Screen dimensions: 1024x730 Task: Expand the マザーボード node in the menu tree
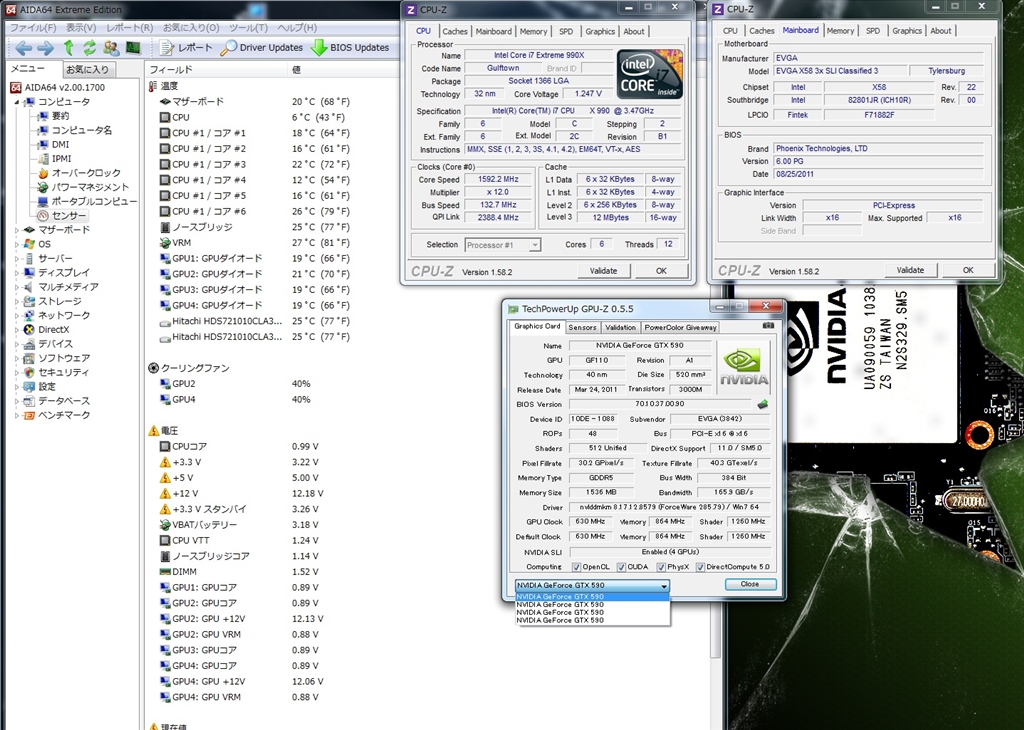[x=17, y=230]
